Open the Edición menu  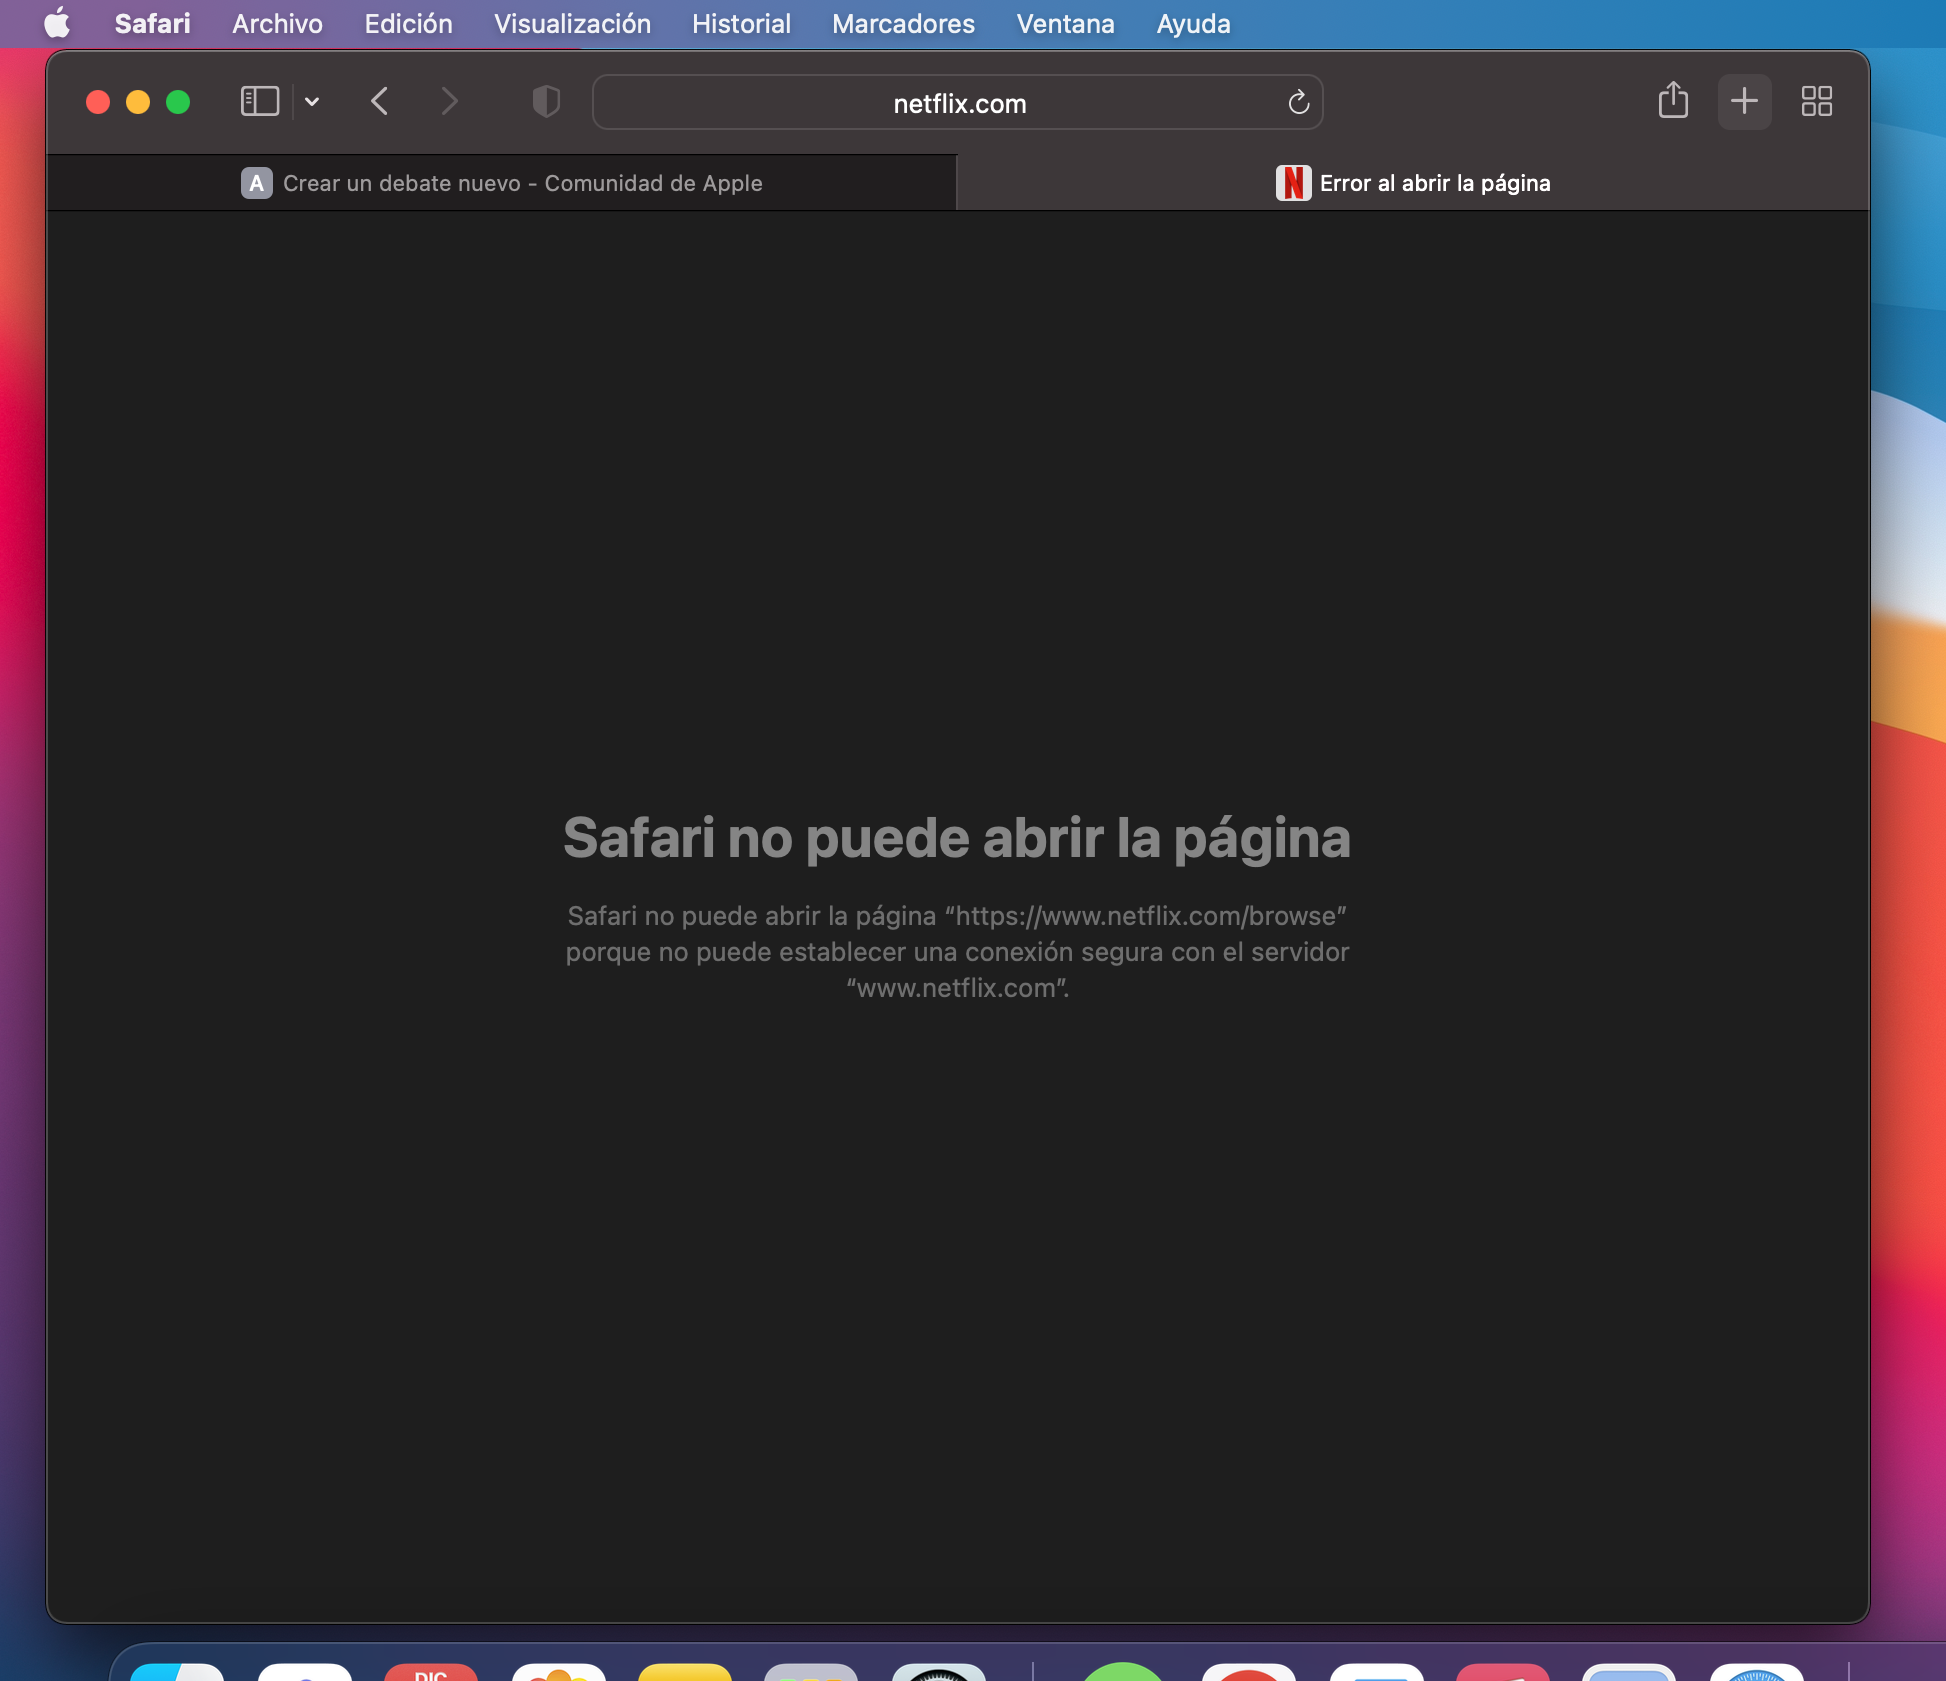pyautogui.click(x=408, y=23)
